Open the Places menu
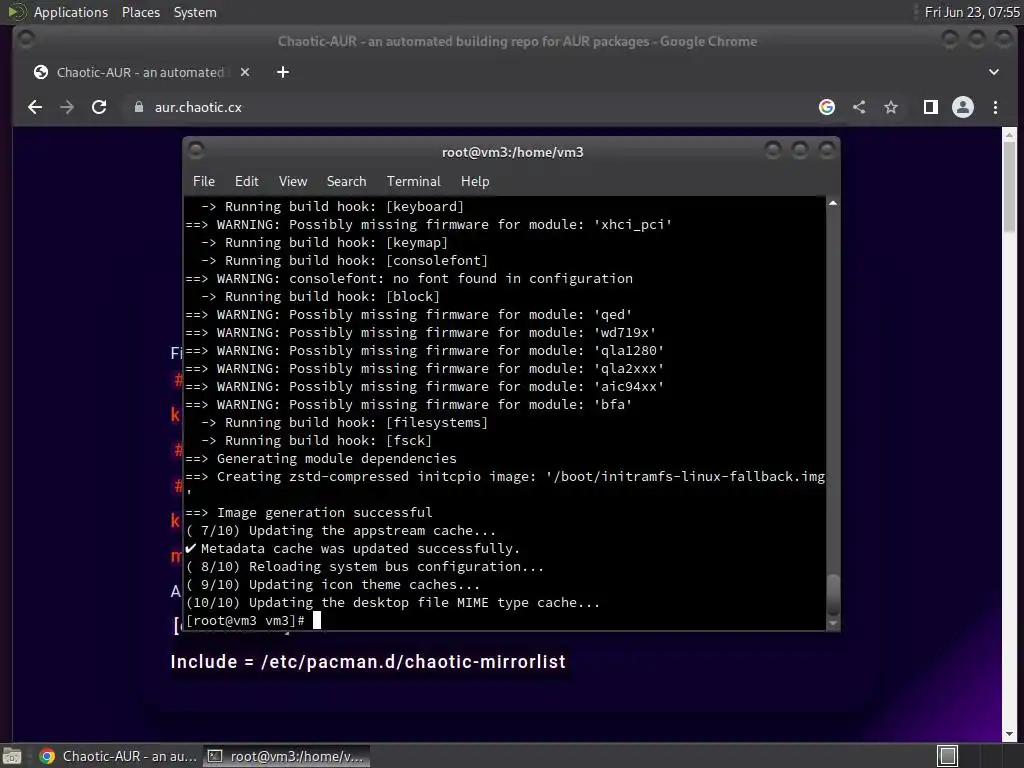The image size is (1024, 768). (x=140, y=12)
